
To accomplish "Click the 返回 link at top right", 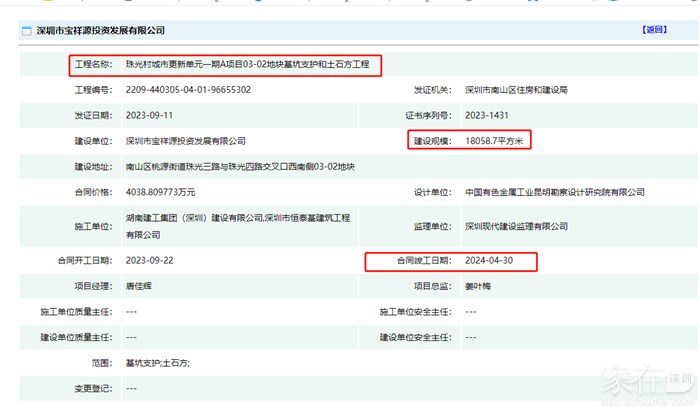I will click(654, 31).
